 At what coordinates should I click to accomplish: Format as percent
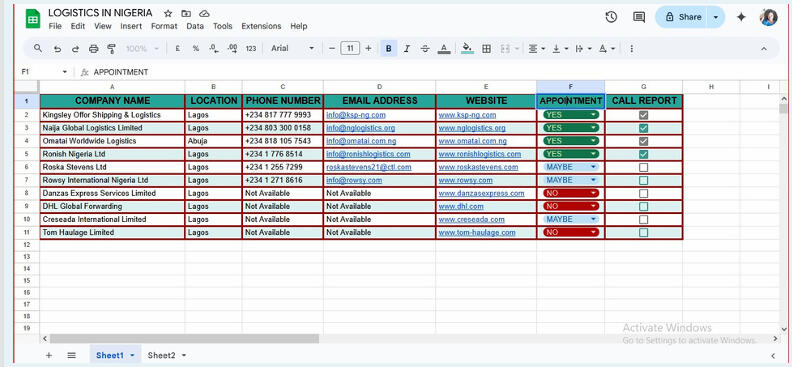pyautogui.click(x=195, y=48)
